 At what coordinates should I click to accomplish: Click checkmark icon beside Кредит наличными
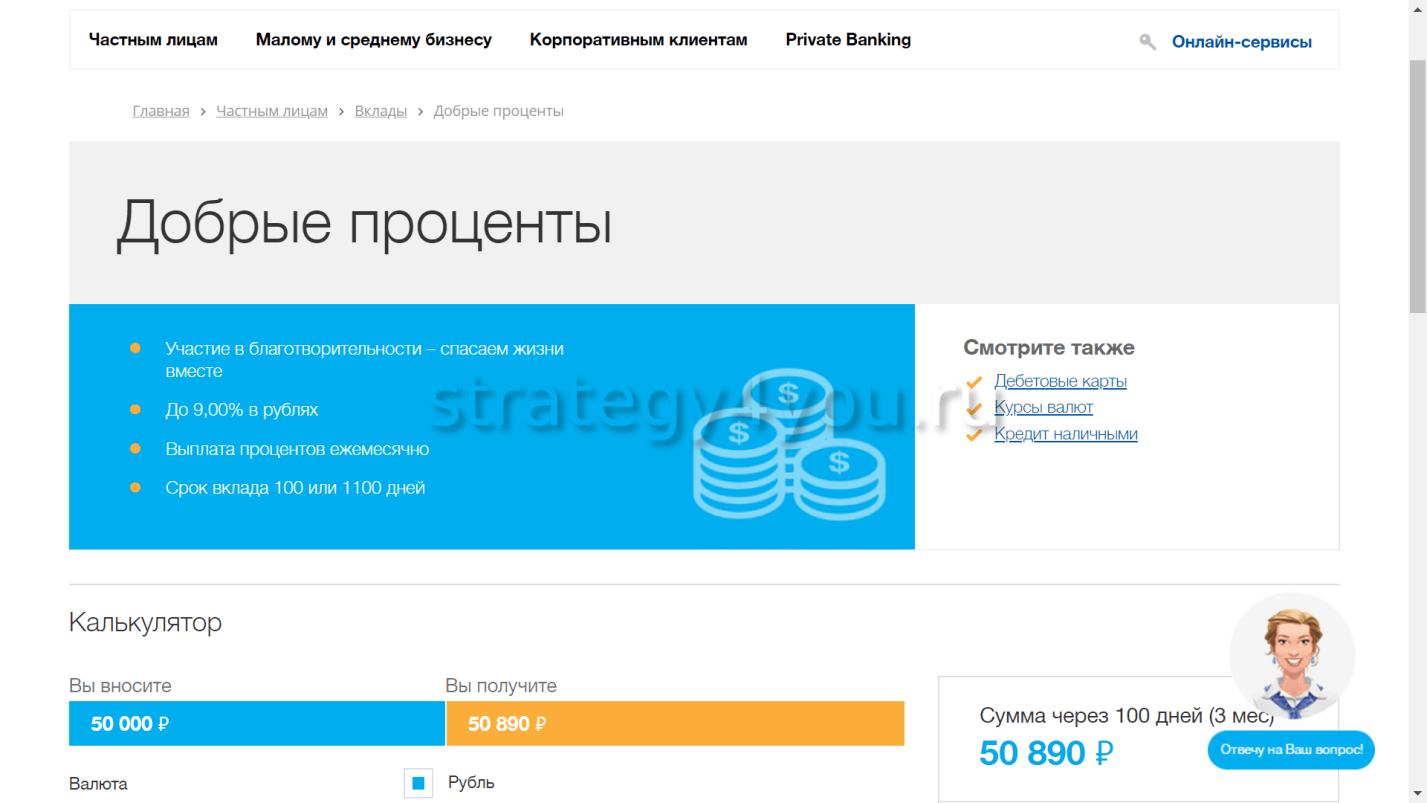(974, 435)
